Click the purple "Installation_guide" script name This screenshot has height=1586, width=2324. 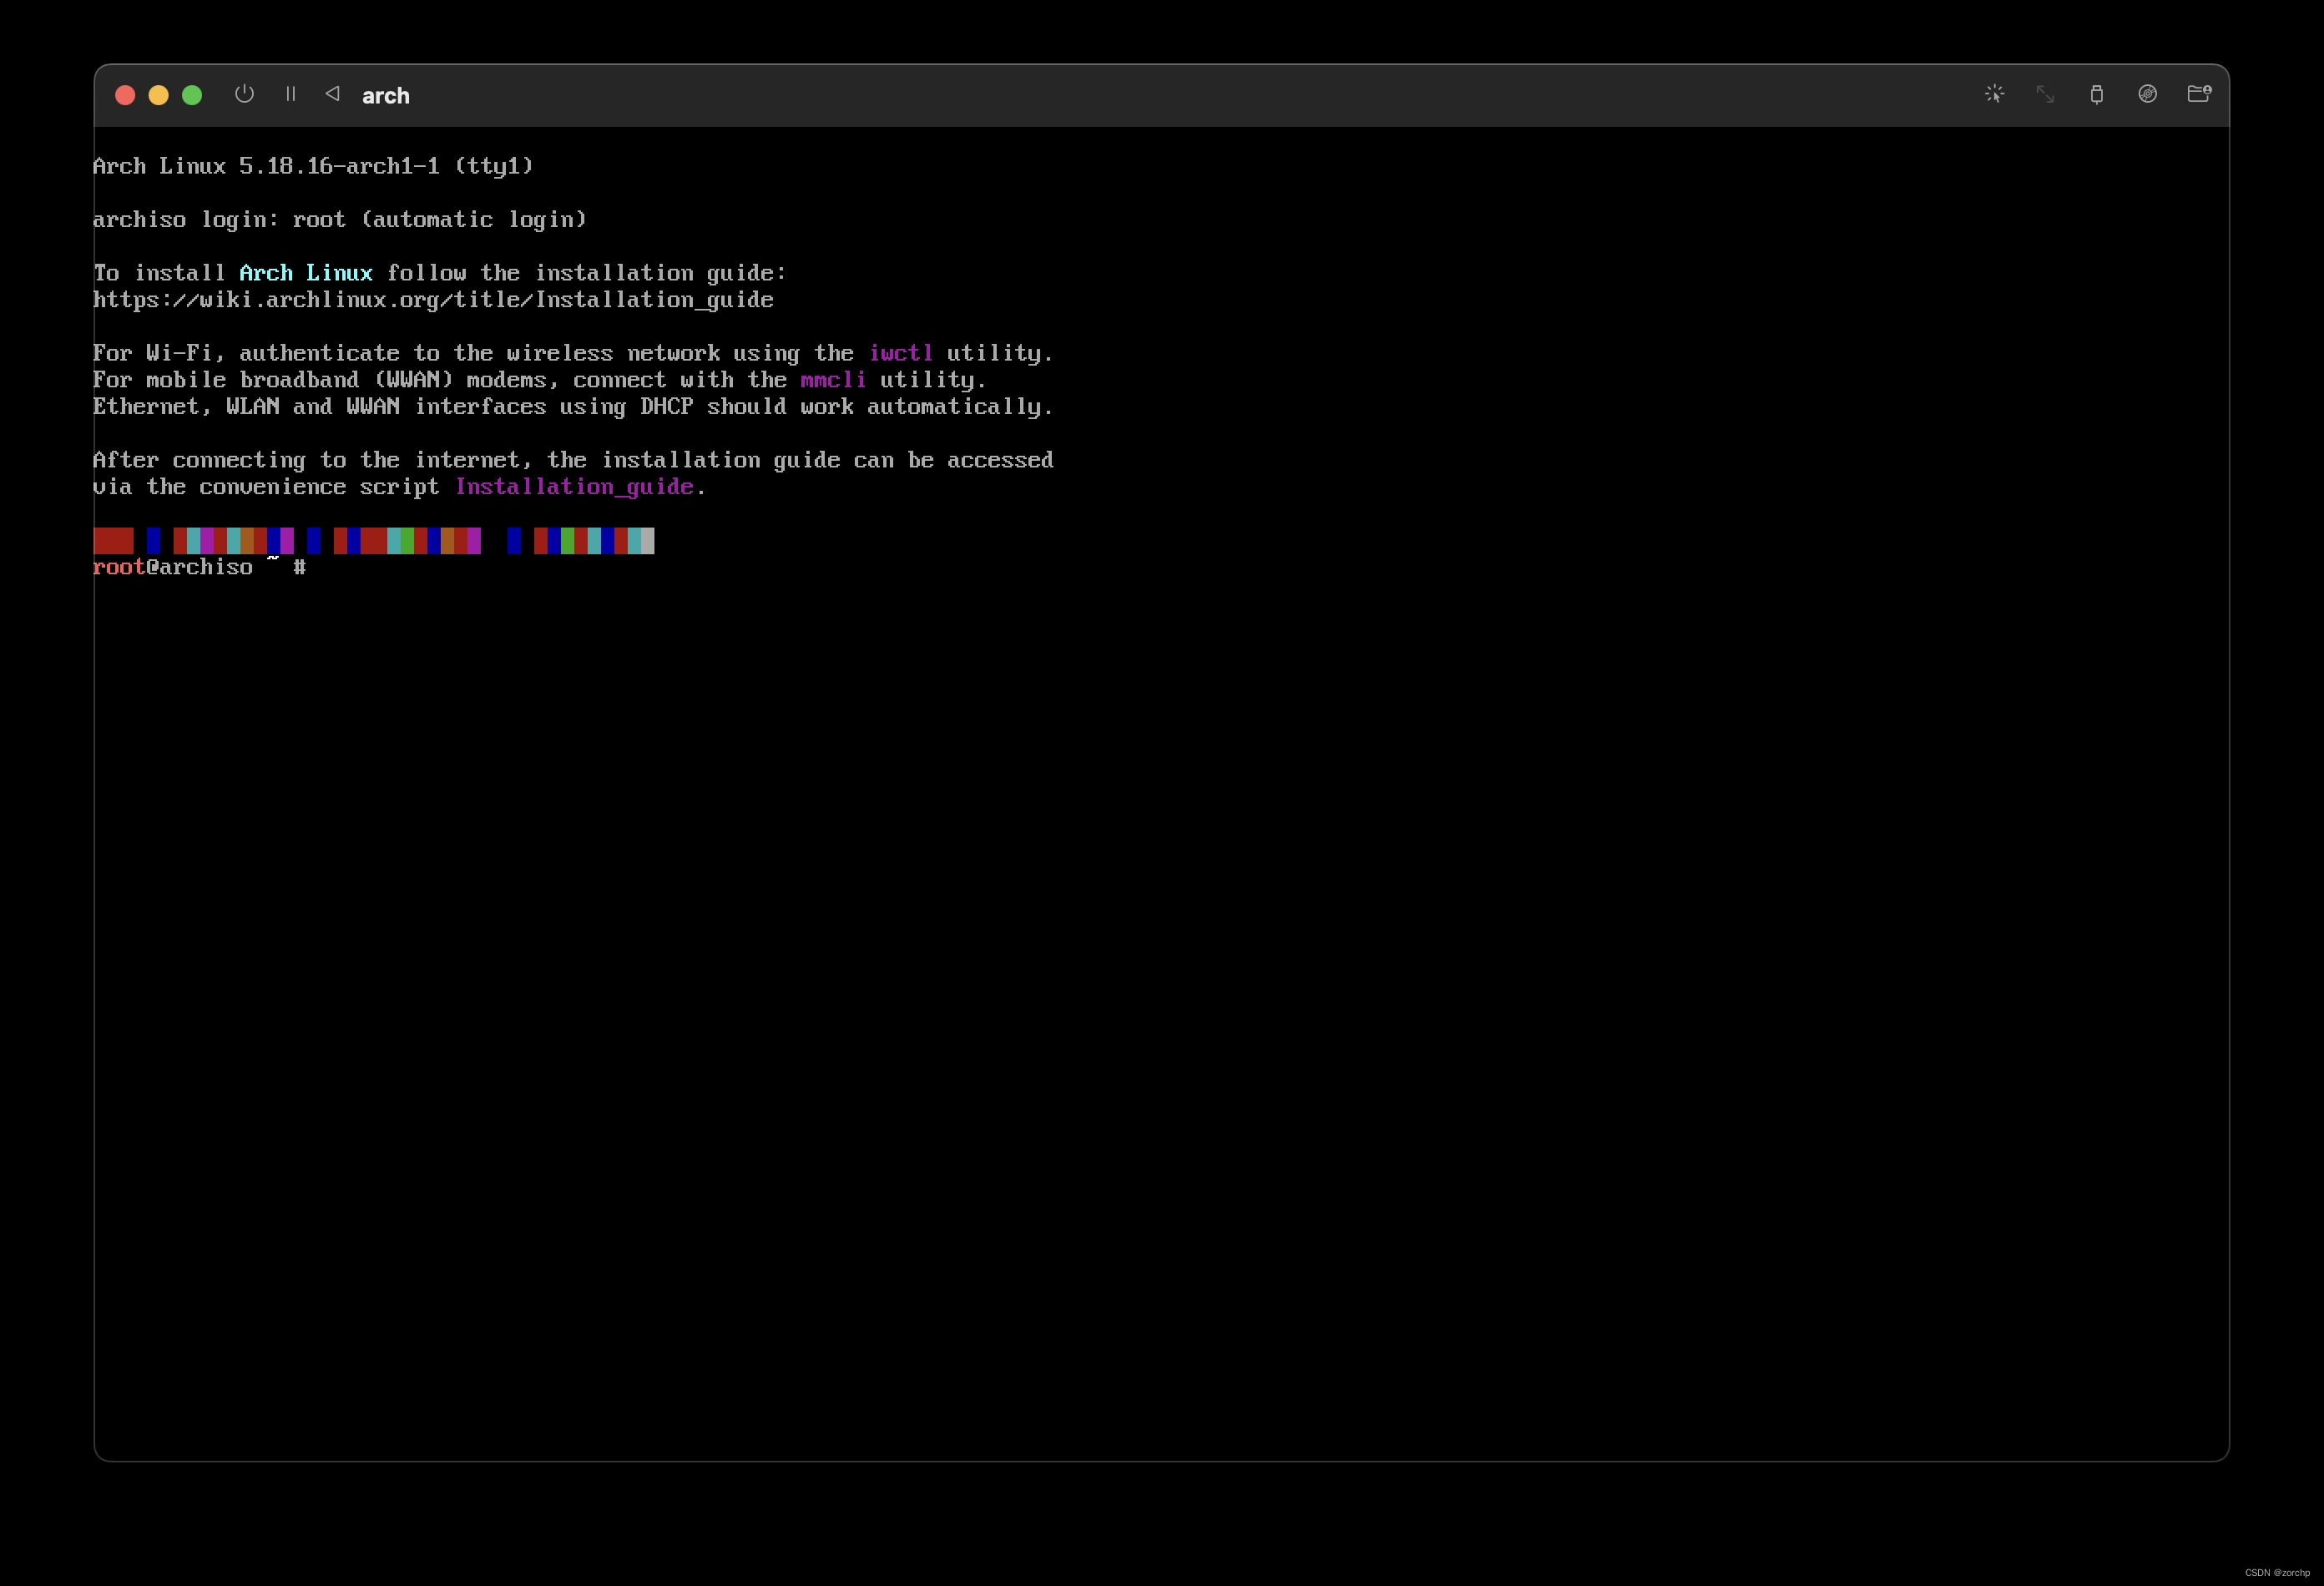pos(574,487)
